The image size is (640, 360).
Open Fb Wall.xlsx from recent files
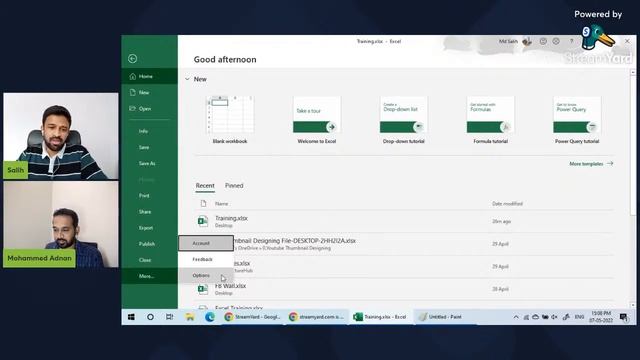tap(404, 289)
